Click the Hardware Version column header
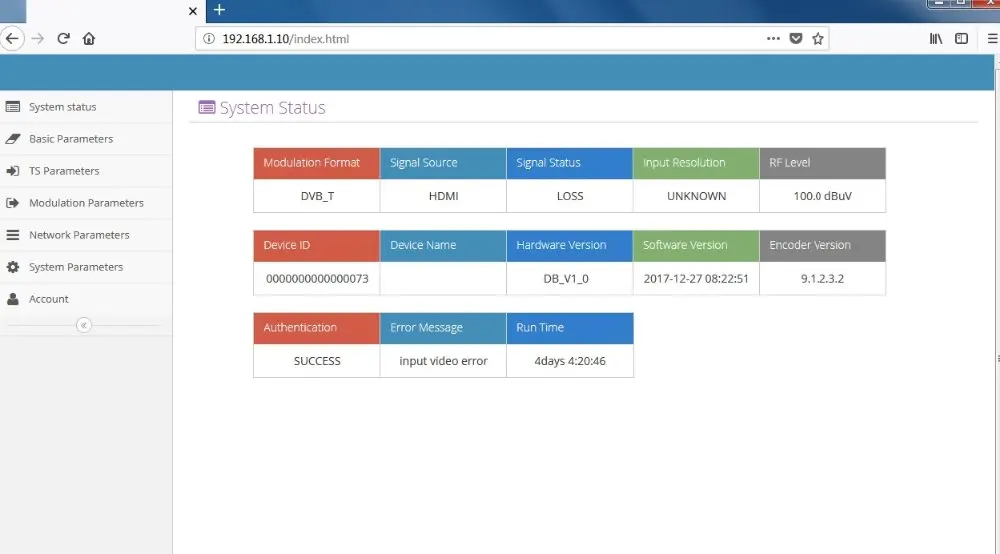Image resolution: width=1000 pixels, height=554 pixels. 570,245
